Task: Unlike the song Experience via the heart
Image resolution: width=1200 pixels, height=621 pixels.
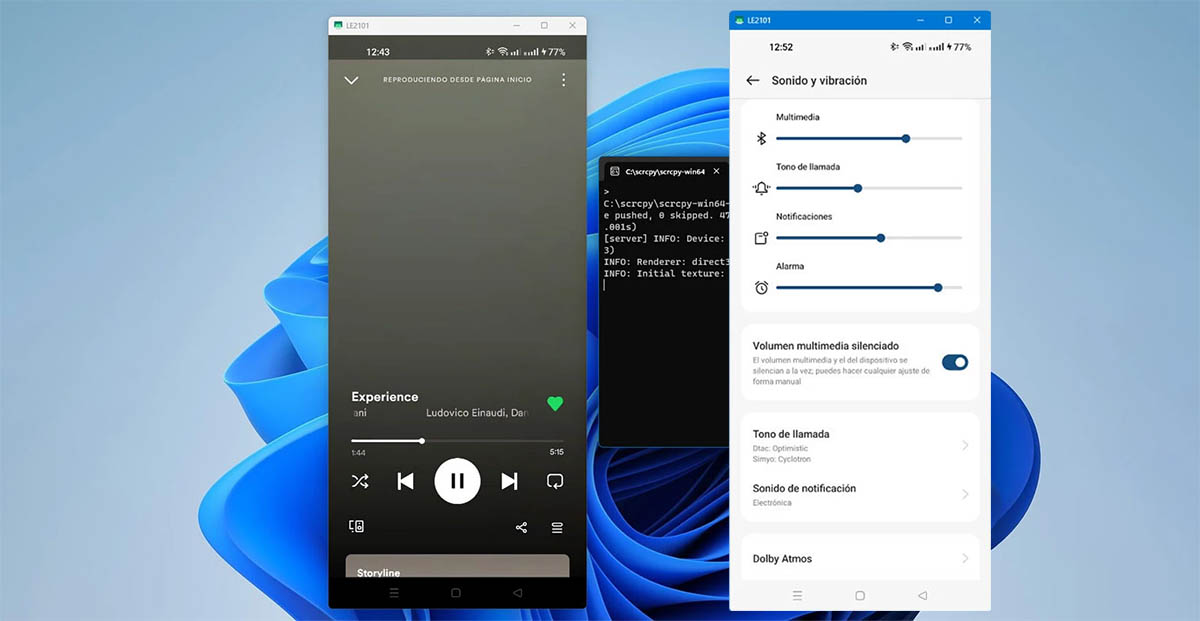Action: click(x=555, y=404)
